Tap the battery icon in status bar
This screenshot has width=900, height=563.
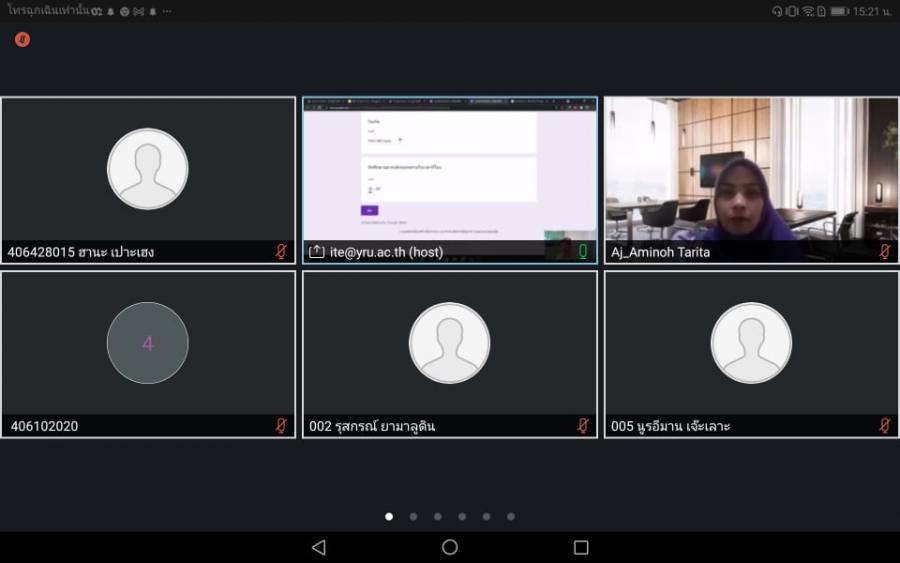click(x=838, y=11)
